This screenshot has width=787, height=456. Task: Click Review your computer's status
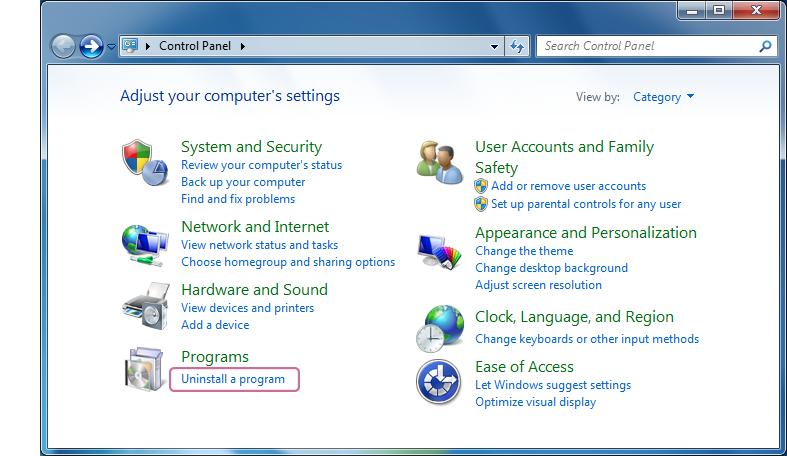(261, 165)
